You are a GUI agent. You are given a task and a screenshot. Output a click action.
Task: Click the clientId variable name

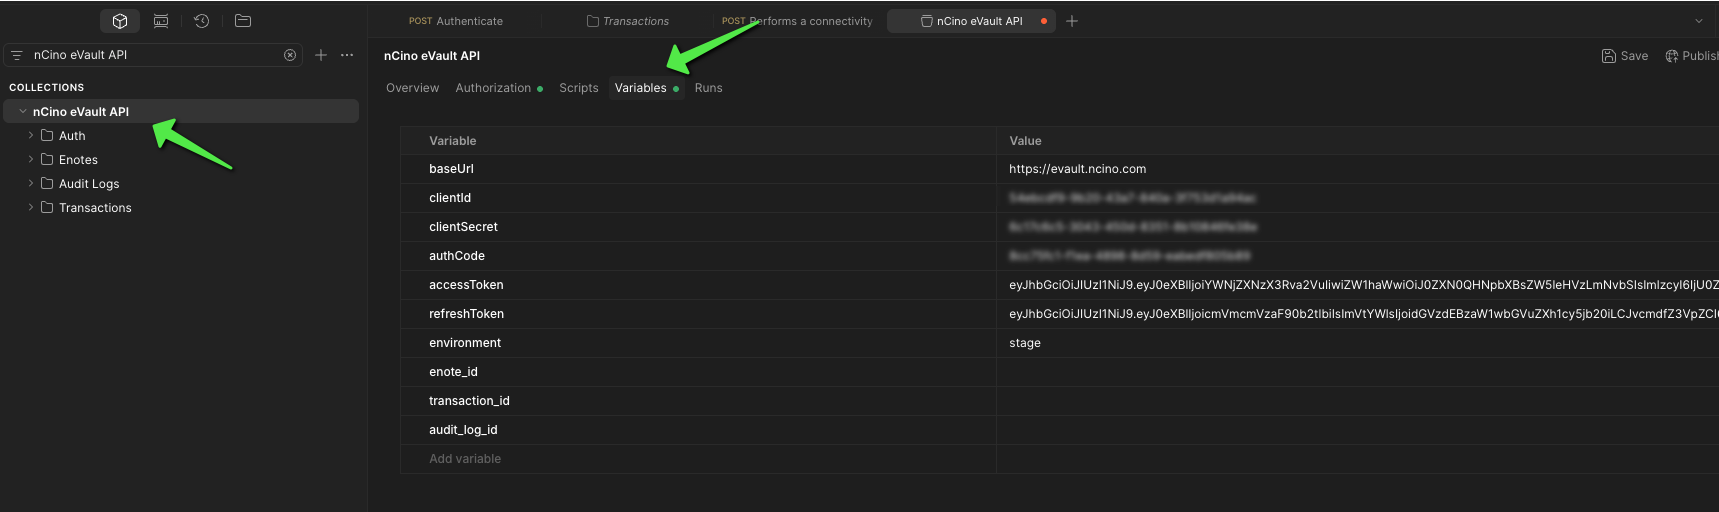pos(450,198)
